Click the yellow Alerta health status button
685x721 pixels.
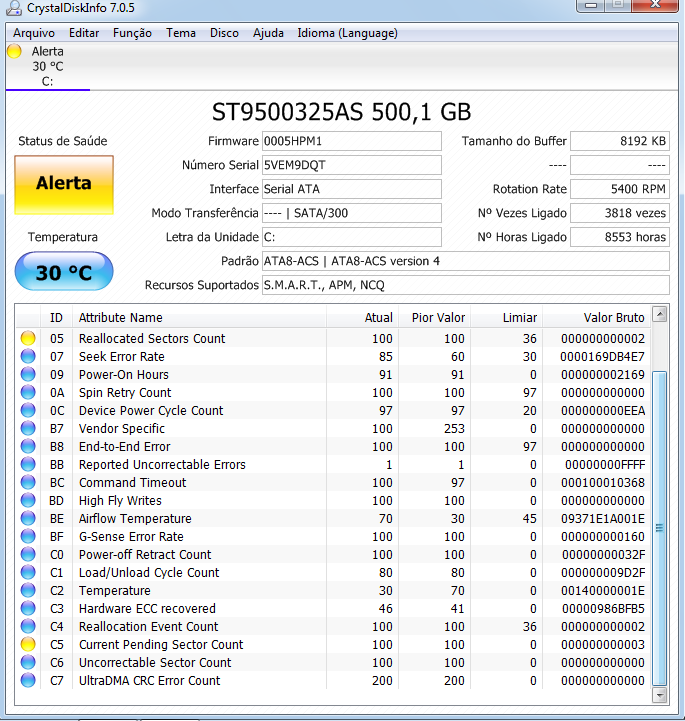click(x=64, y=185)
